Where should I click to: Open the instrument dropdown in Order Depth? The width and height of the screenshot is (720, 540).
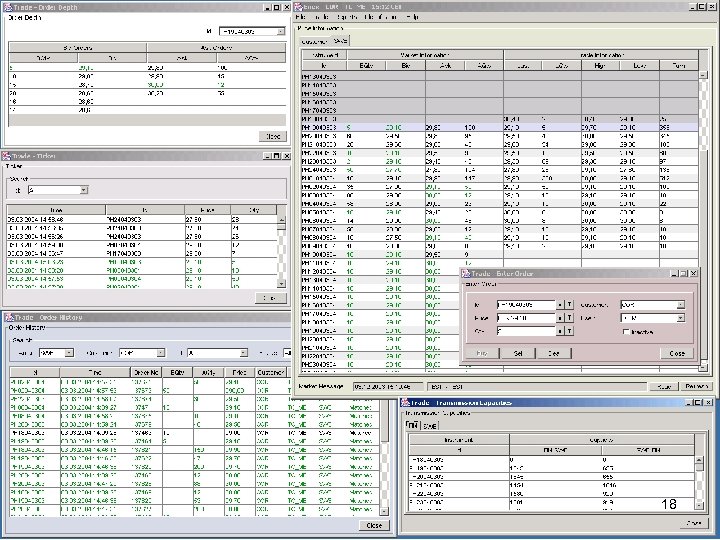tap(280, 31)
